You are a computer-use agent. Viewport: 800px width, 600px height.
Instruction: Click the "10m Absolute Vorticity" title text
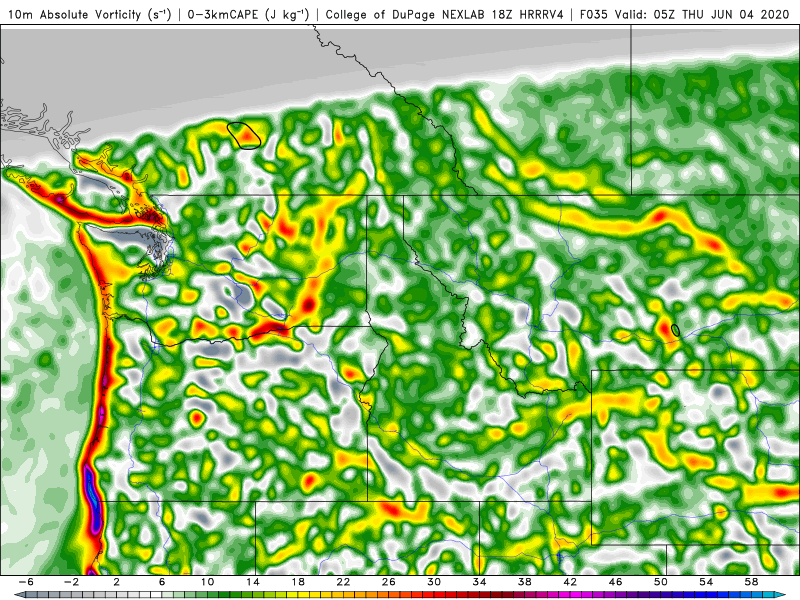74,15
